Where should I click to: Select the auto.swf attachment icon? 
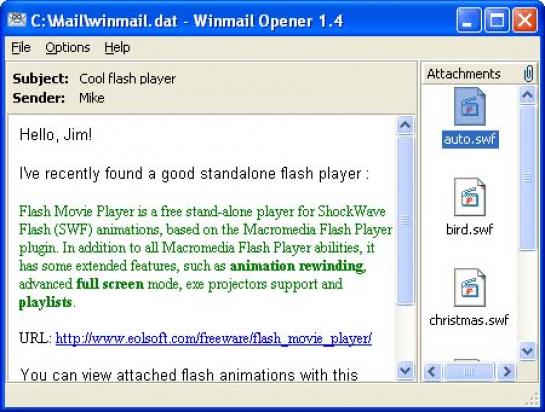point(470,106)
